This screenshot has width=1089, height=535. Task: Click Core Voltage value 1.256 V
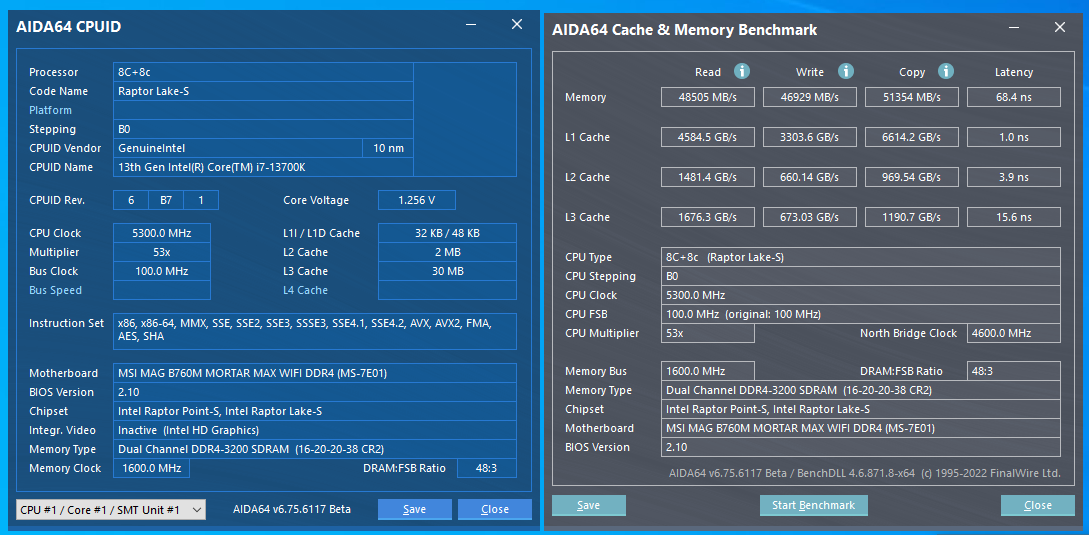click(x=417, y=200)
